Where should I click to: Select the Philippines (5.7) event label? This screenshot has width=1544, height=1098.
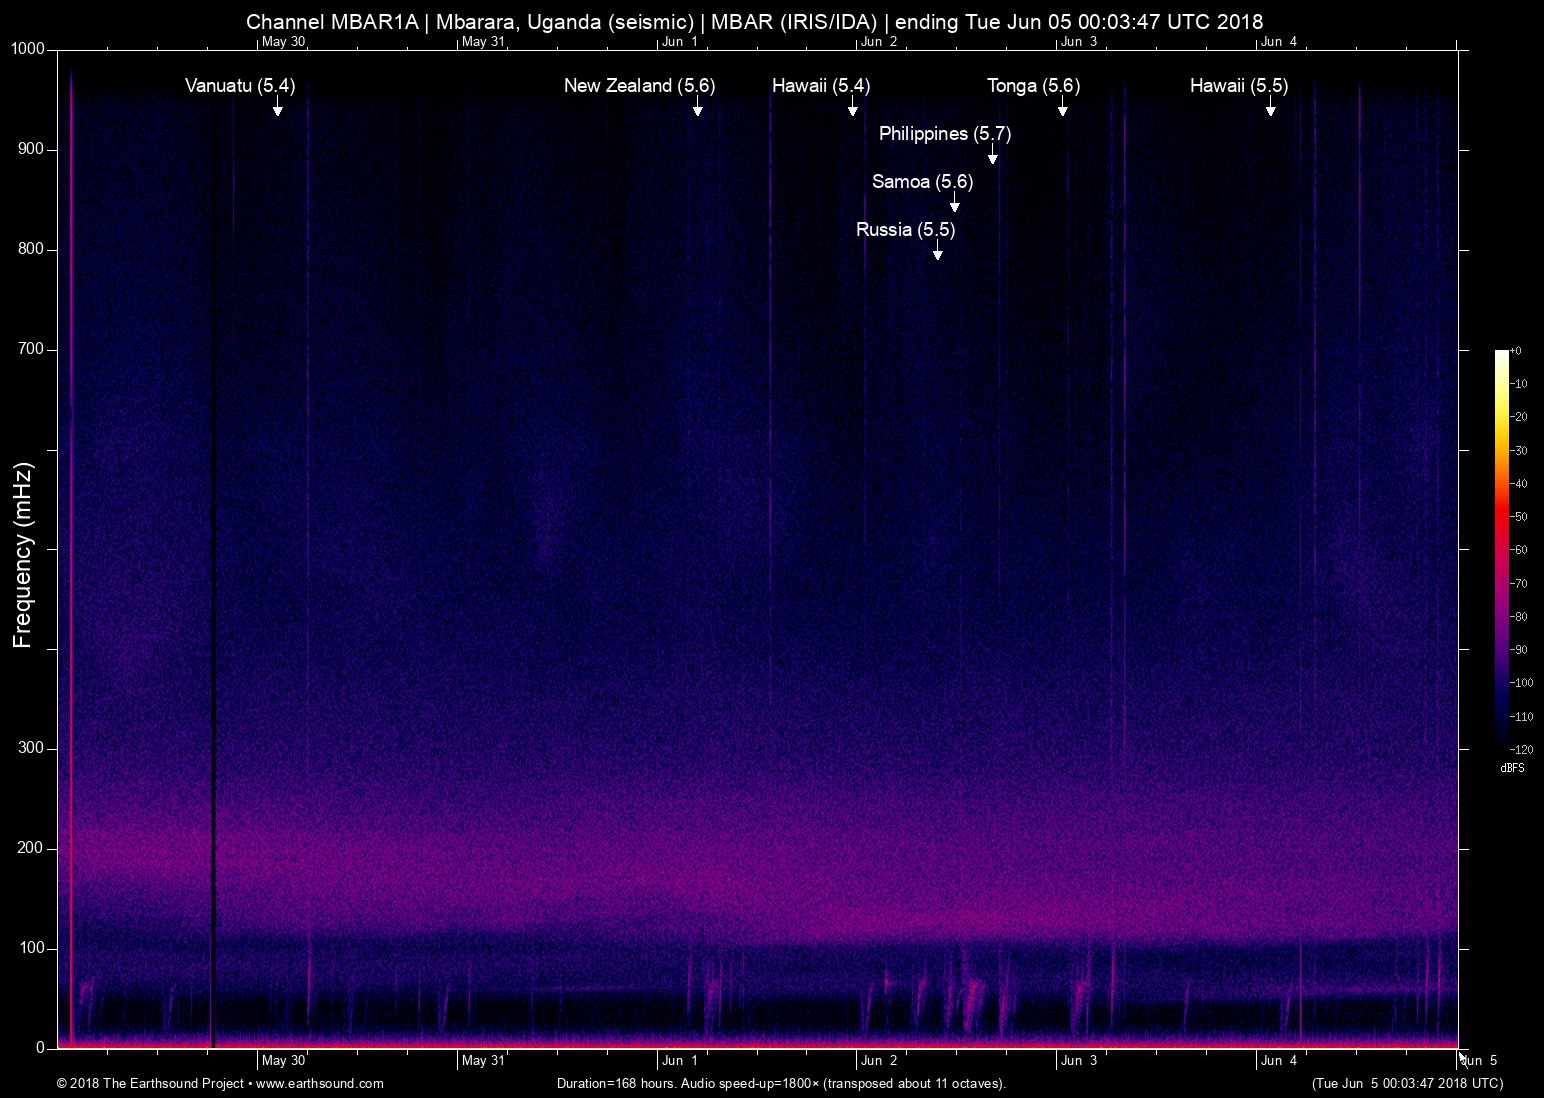[944, 134]
